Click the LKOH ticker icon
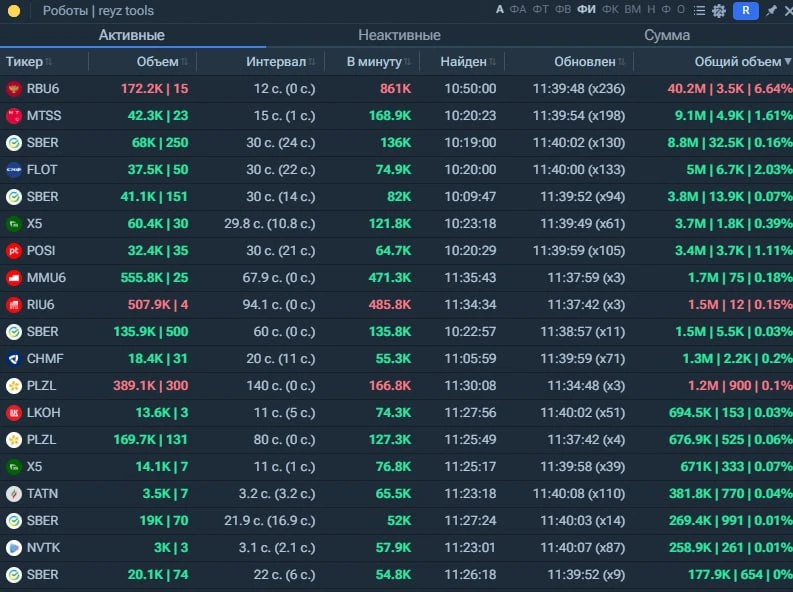 coord(14,413)
